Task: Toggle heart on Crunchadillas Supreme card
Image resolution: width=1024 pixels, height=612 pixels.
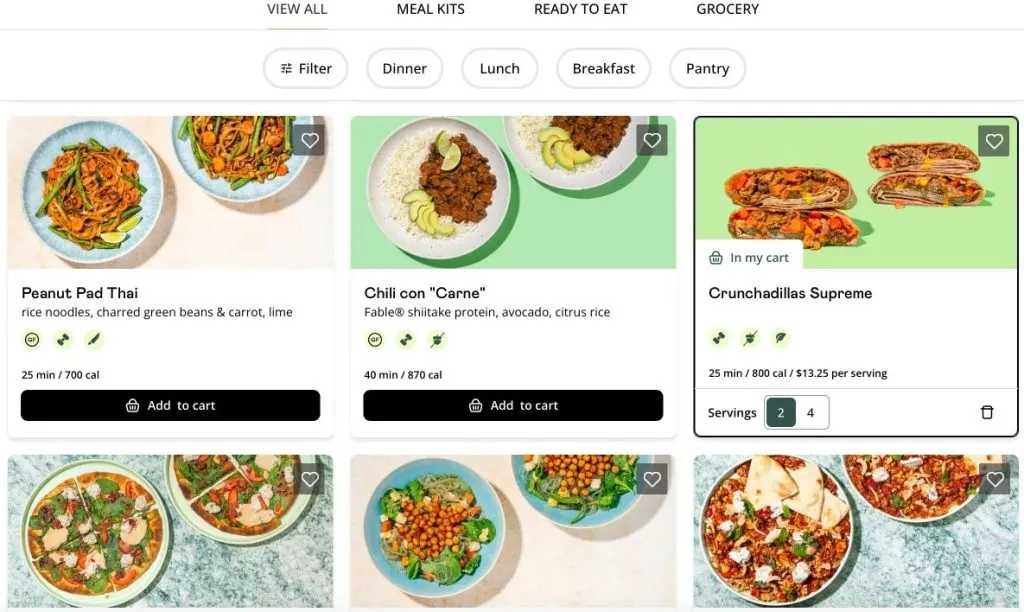Action: (x=994, y=141)
